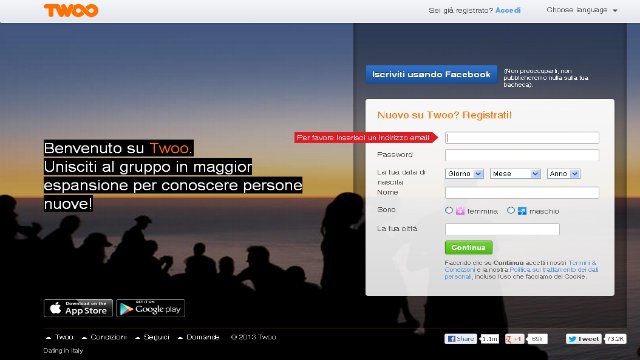This screenshot has width=640, height=360.
Task: Expand the Seguici footer menu
Action: [x=152, y=337]
